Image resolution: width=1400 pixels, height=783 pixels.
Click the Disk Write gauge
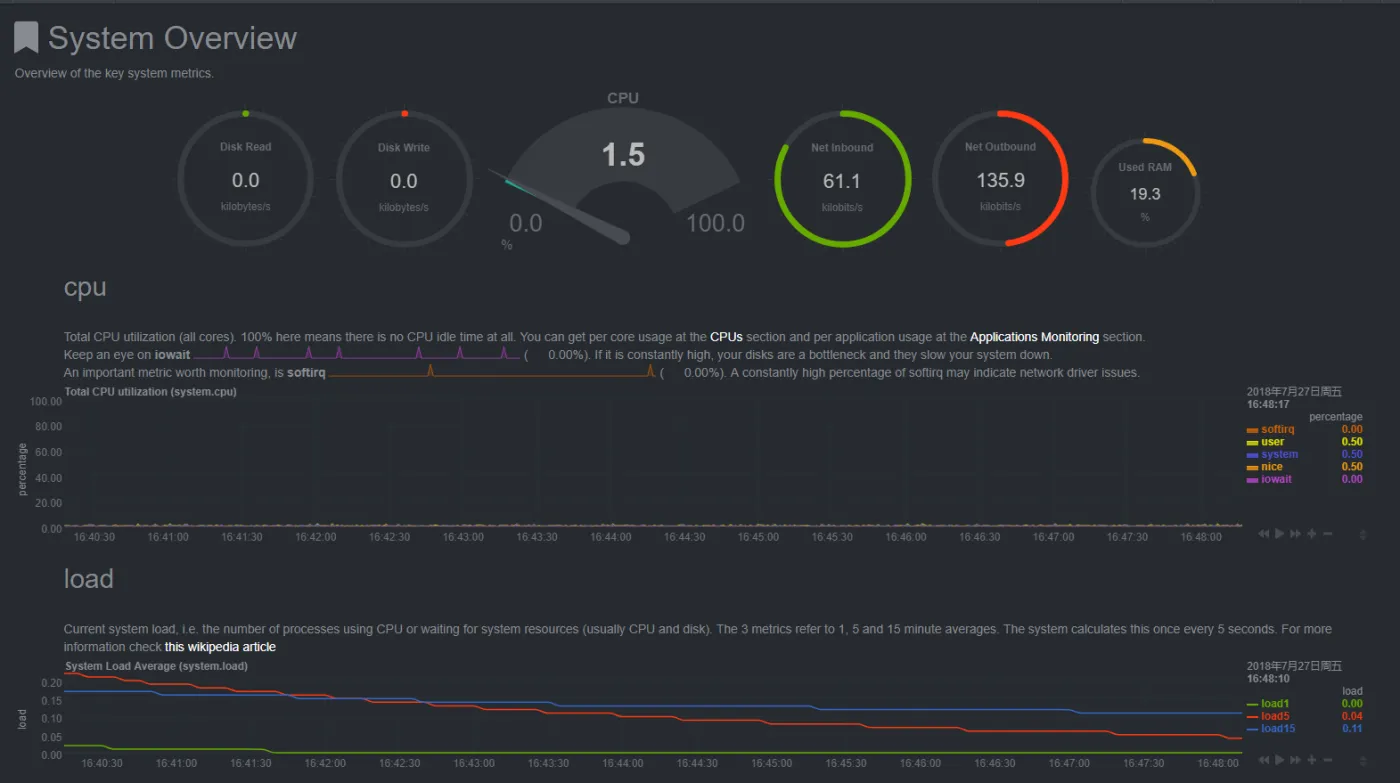click(x=403, y=180)
